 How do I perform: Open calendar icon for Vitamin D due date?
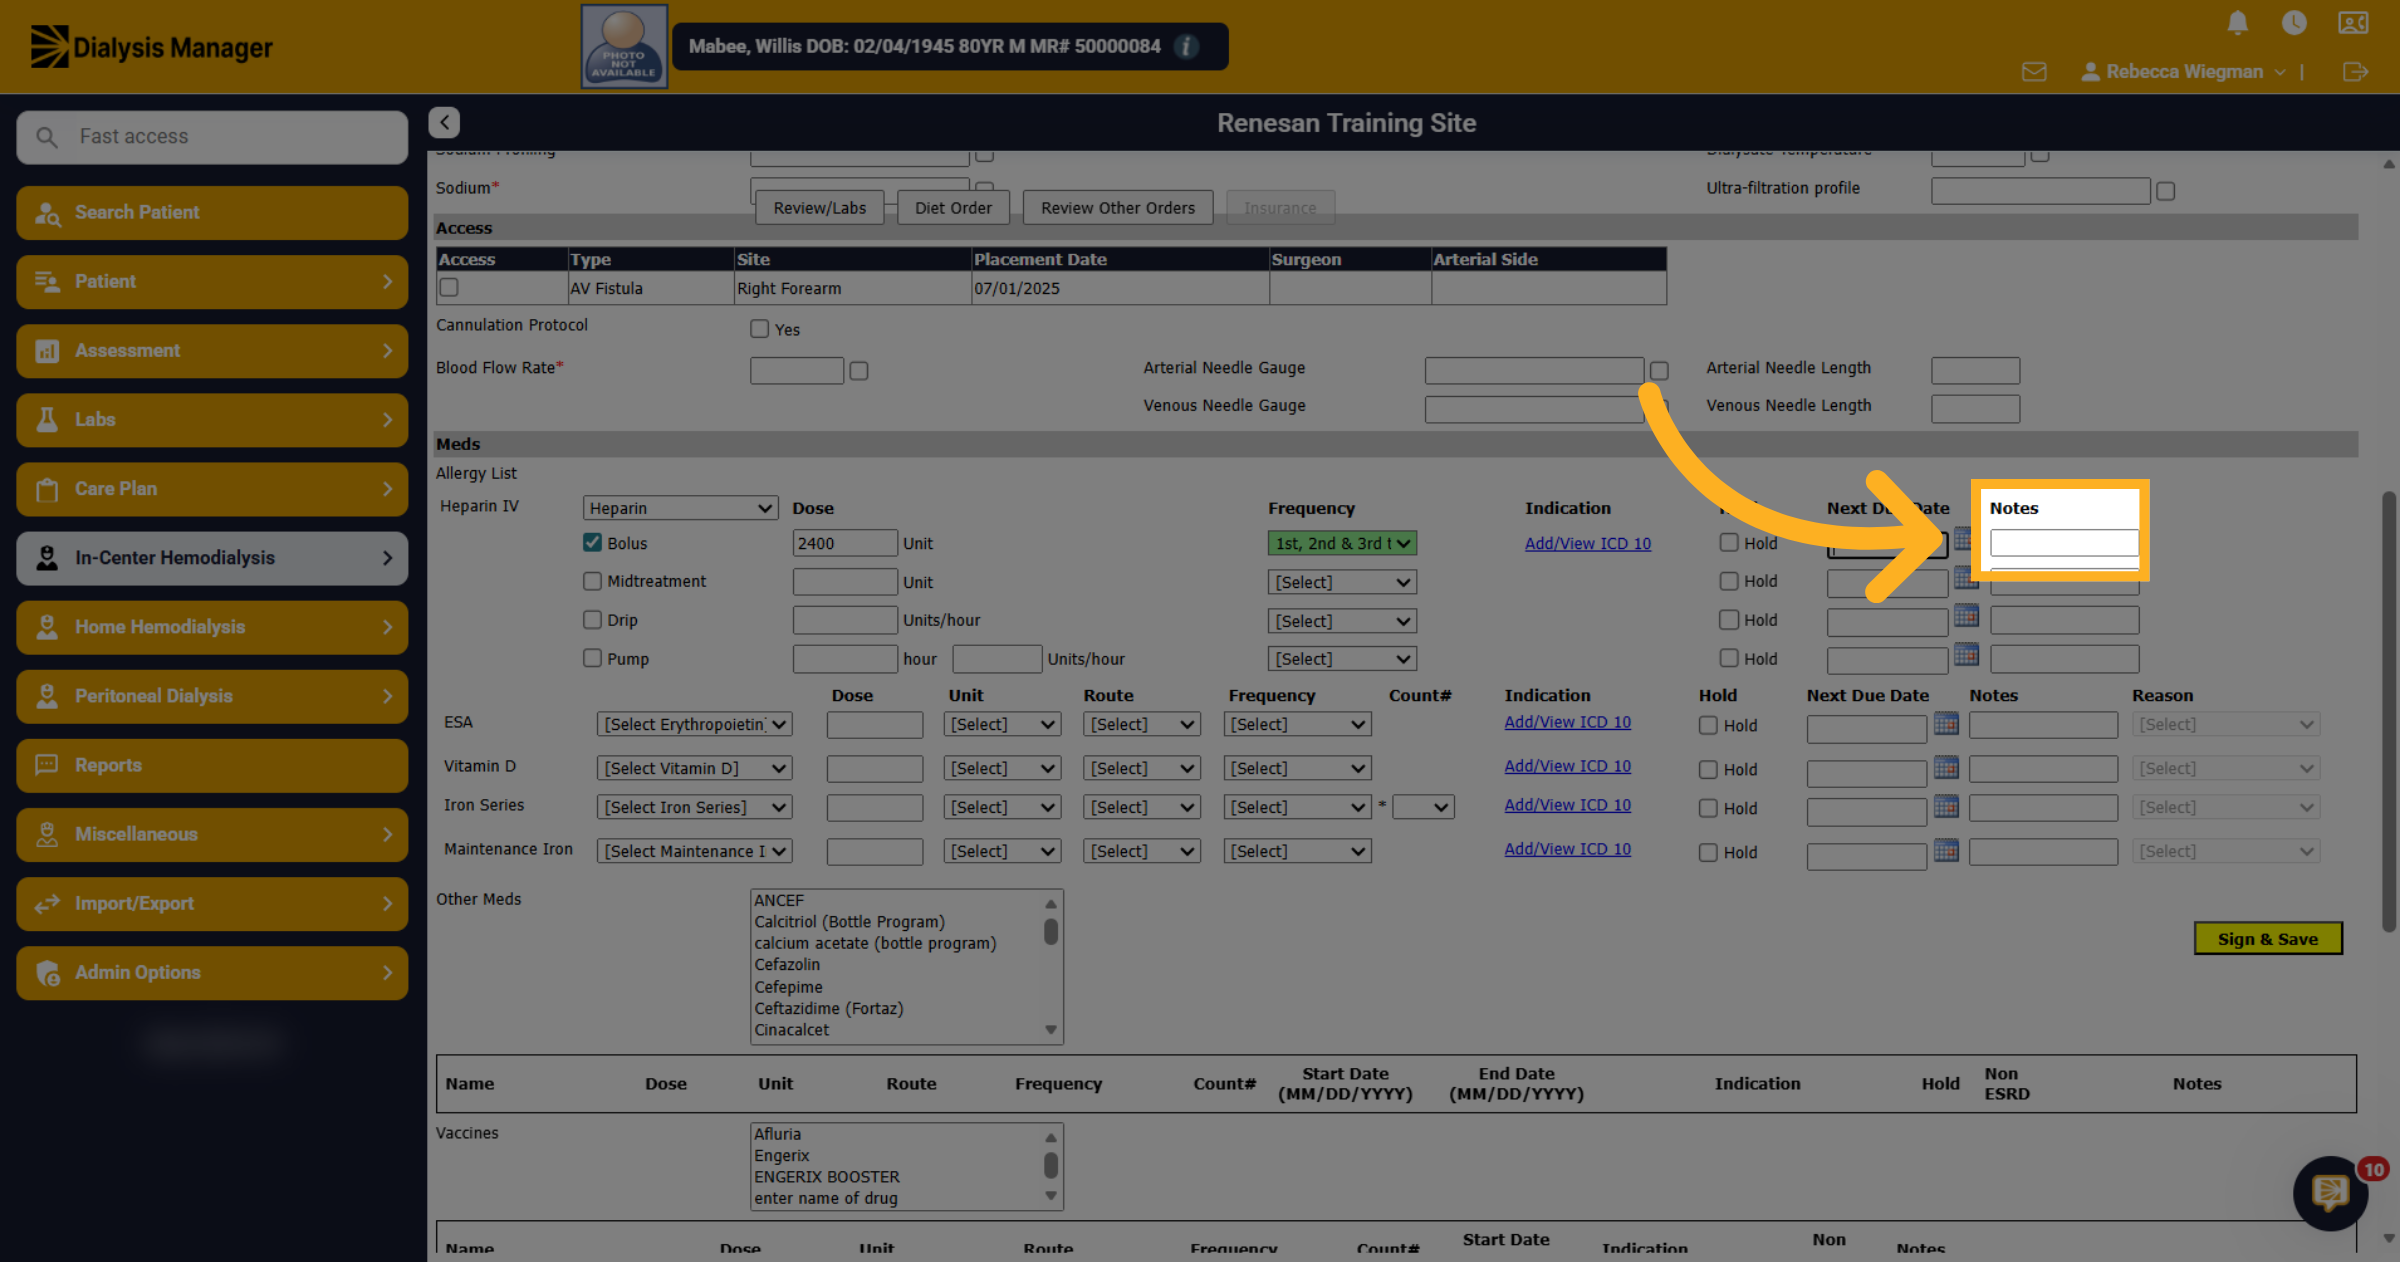click(x=1946, y=767)
